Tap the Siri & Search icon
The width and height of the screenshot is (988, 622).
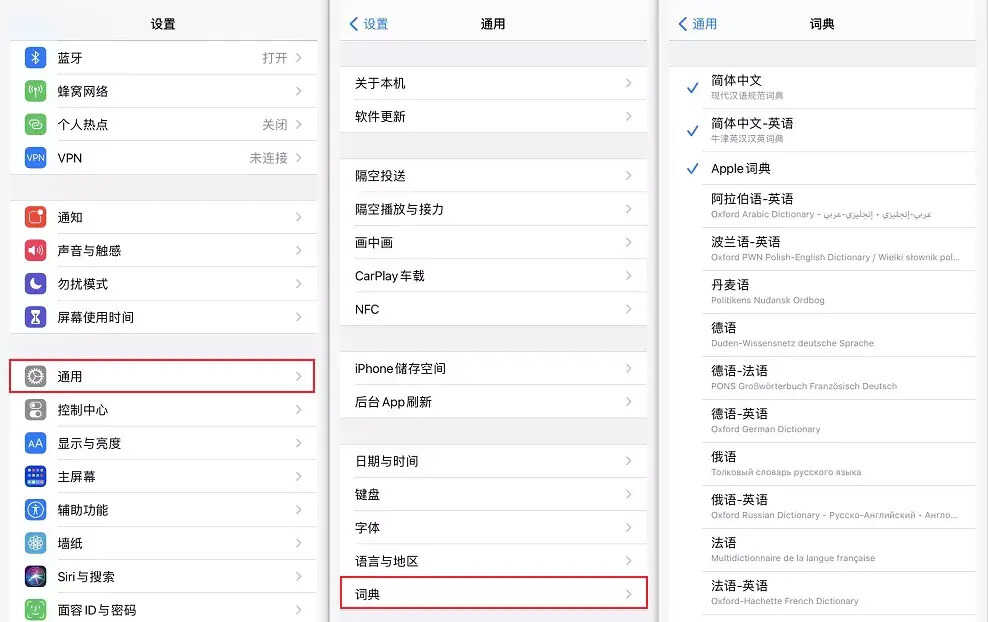click(x=36, y=577)
